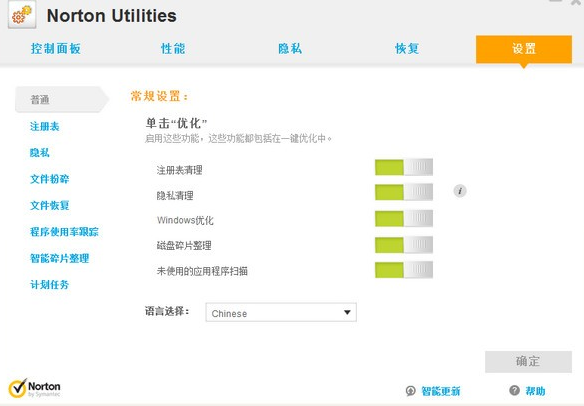Viewport: 584px width, 406px height.
Task: Disable the Windows优化 switch
Action: (404, 218)
